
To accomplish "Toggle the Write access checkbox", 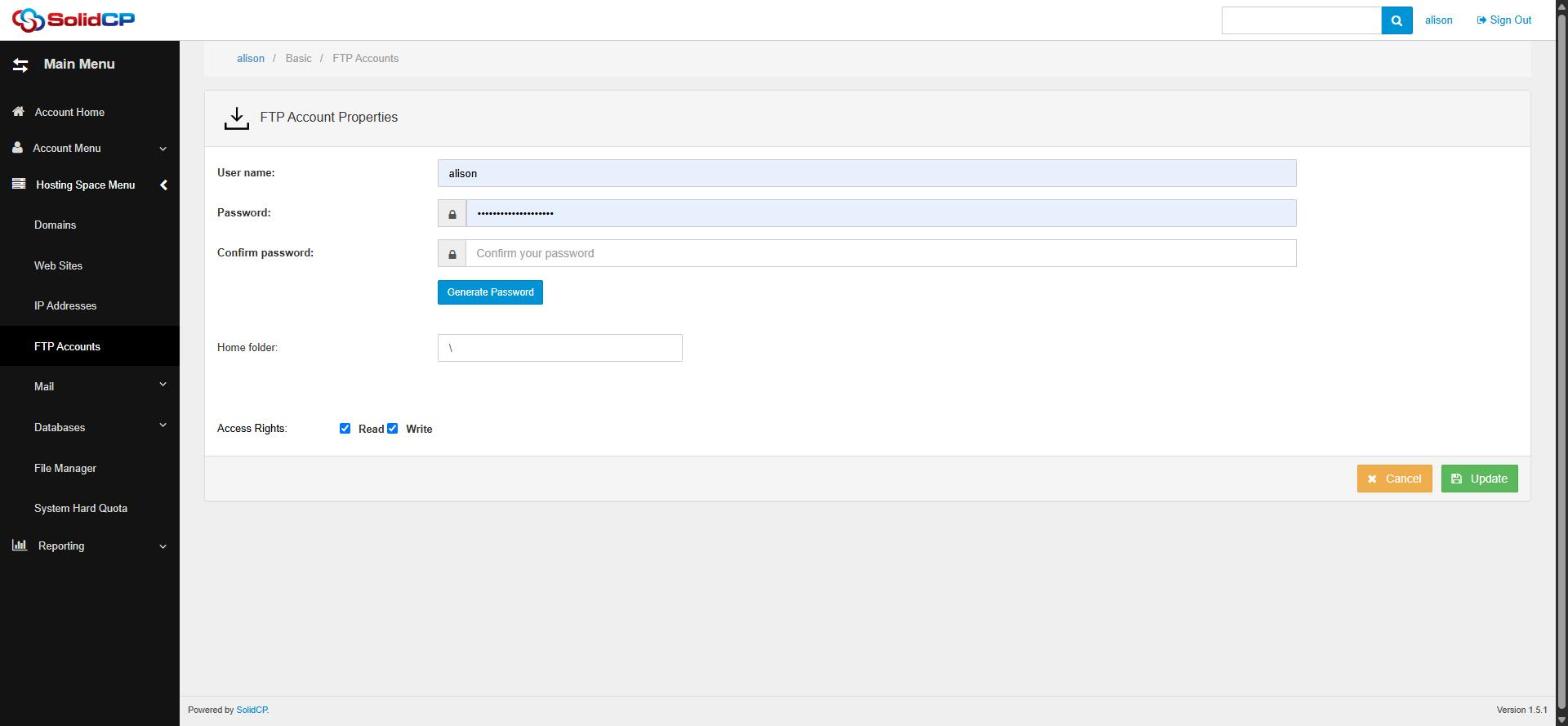I will 392,429.
